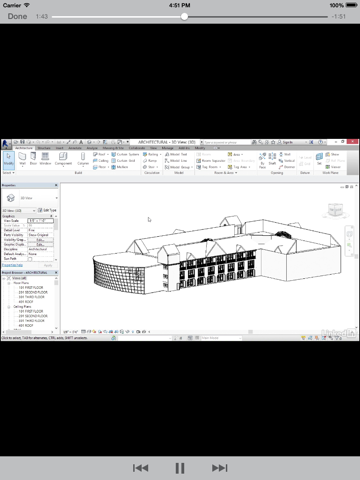Collapse the Floor Plans tree node
The height and width of the screenshot is (480, 360).
(x=9, y=283)
